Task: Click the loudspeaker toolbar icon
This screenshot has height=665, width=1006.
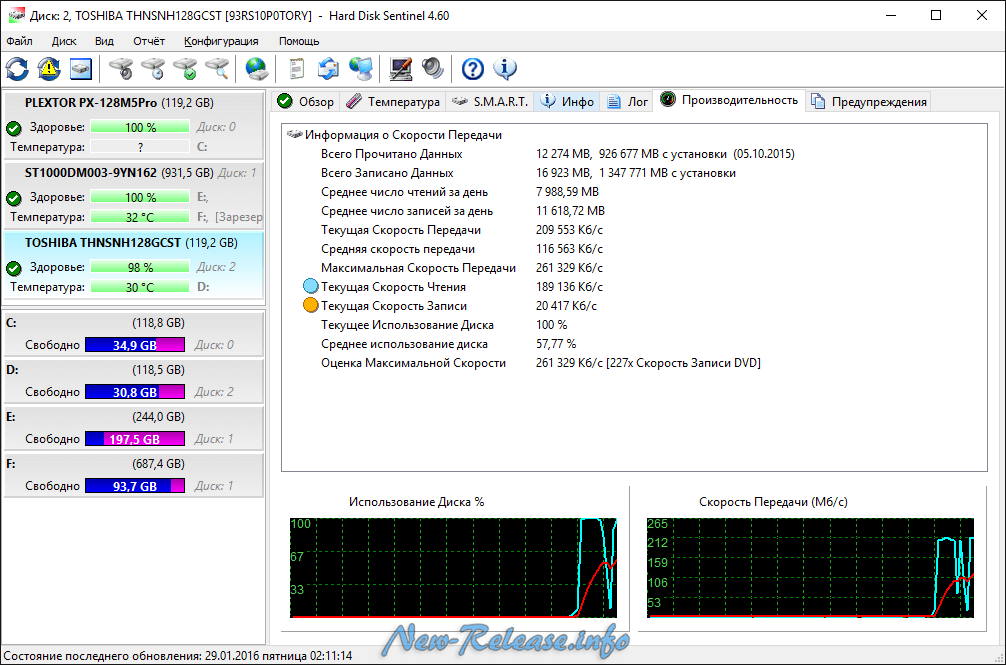Action: tap(433, 69)
